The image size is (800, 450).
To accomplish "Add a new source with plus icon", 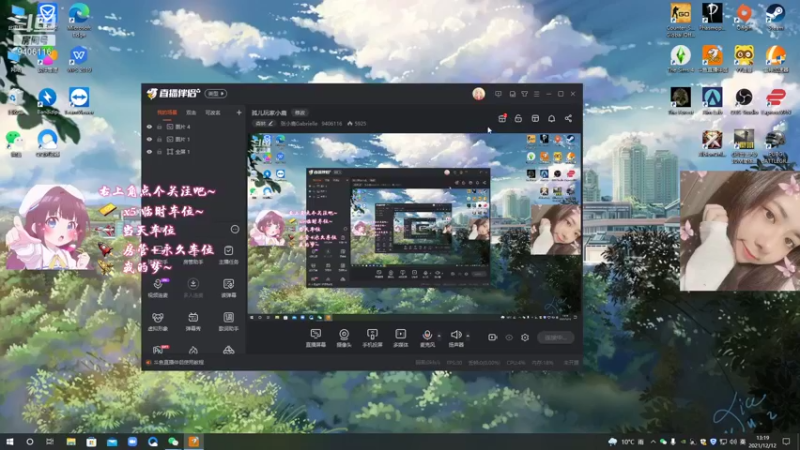I will (239, 112).
